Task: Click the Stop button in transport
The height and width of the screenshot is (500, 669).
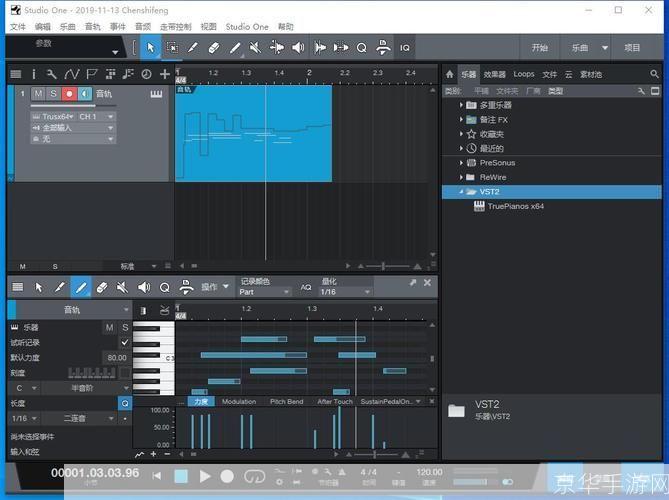Action: pos(181,476)
